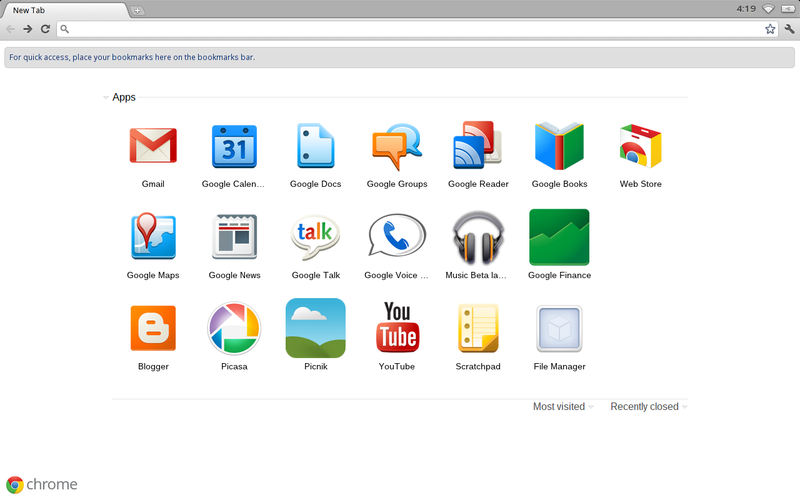800x500 pixels.
Task: Launch Google Reader app
Action: tap(478, 145)
